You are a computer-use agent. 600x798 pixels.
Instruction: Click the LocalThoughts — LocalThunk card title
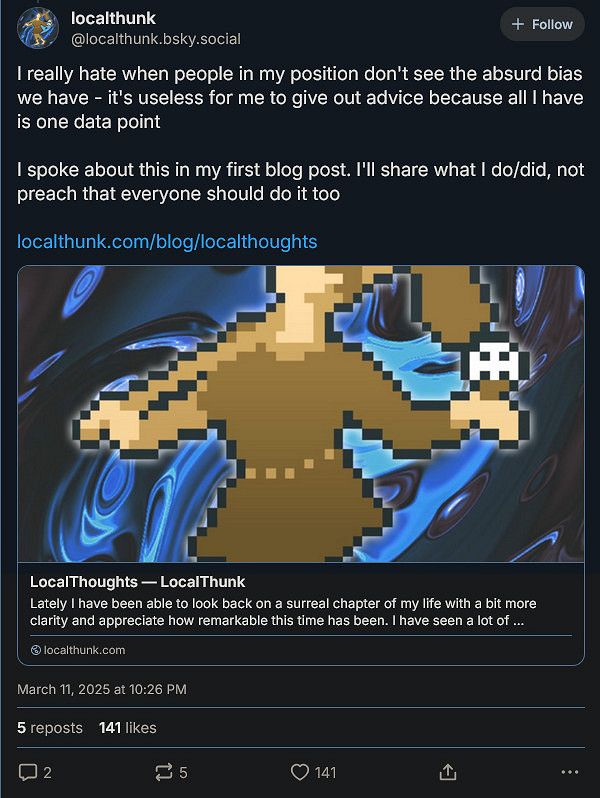point(137,582)
